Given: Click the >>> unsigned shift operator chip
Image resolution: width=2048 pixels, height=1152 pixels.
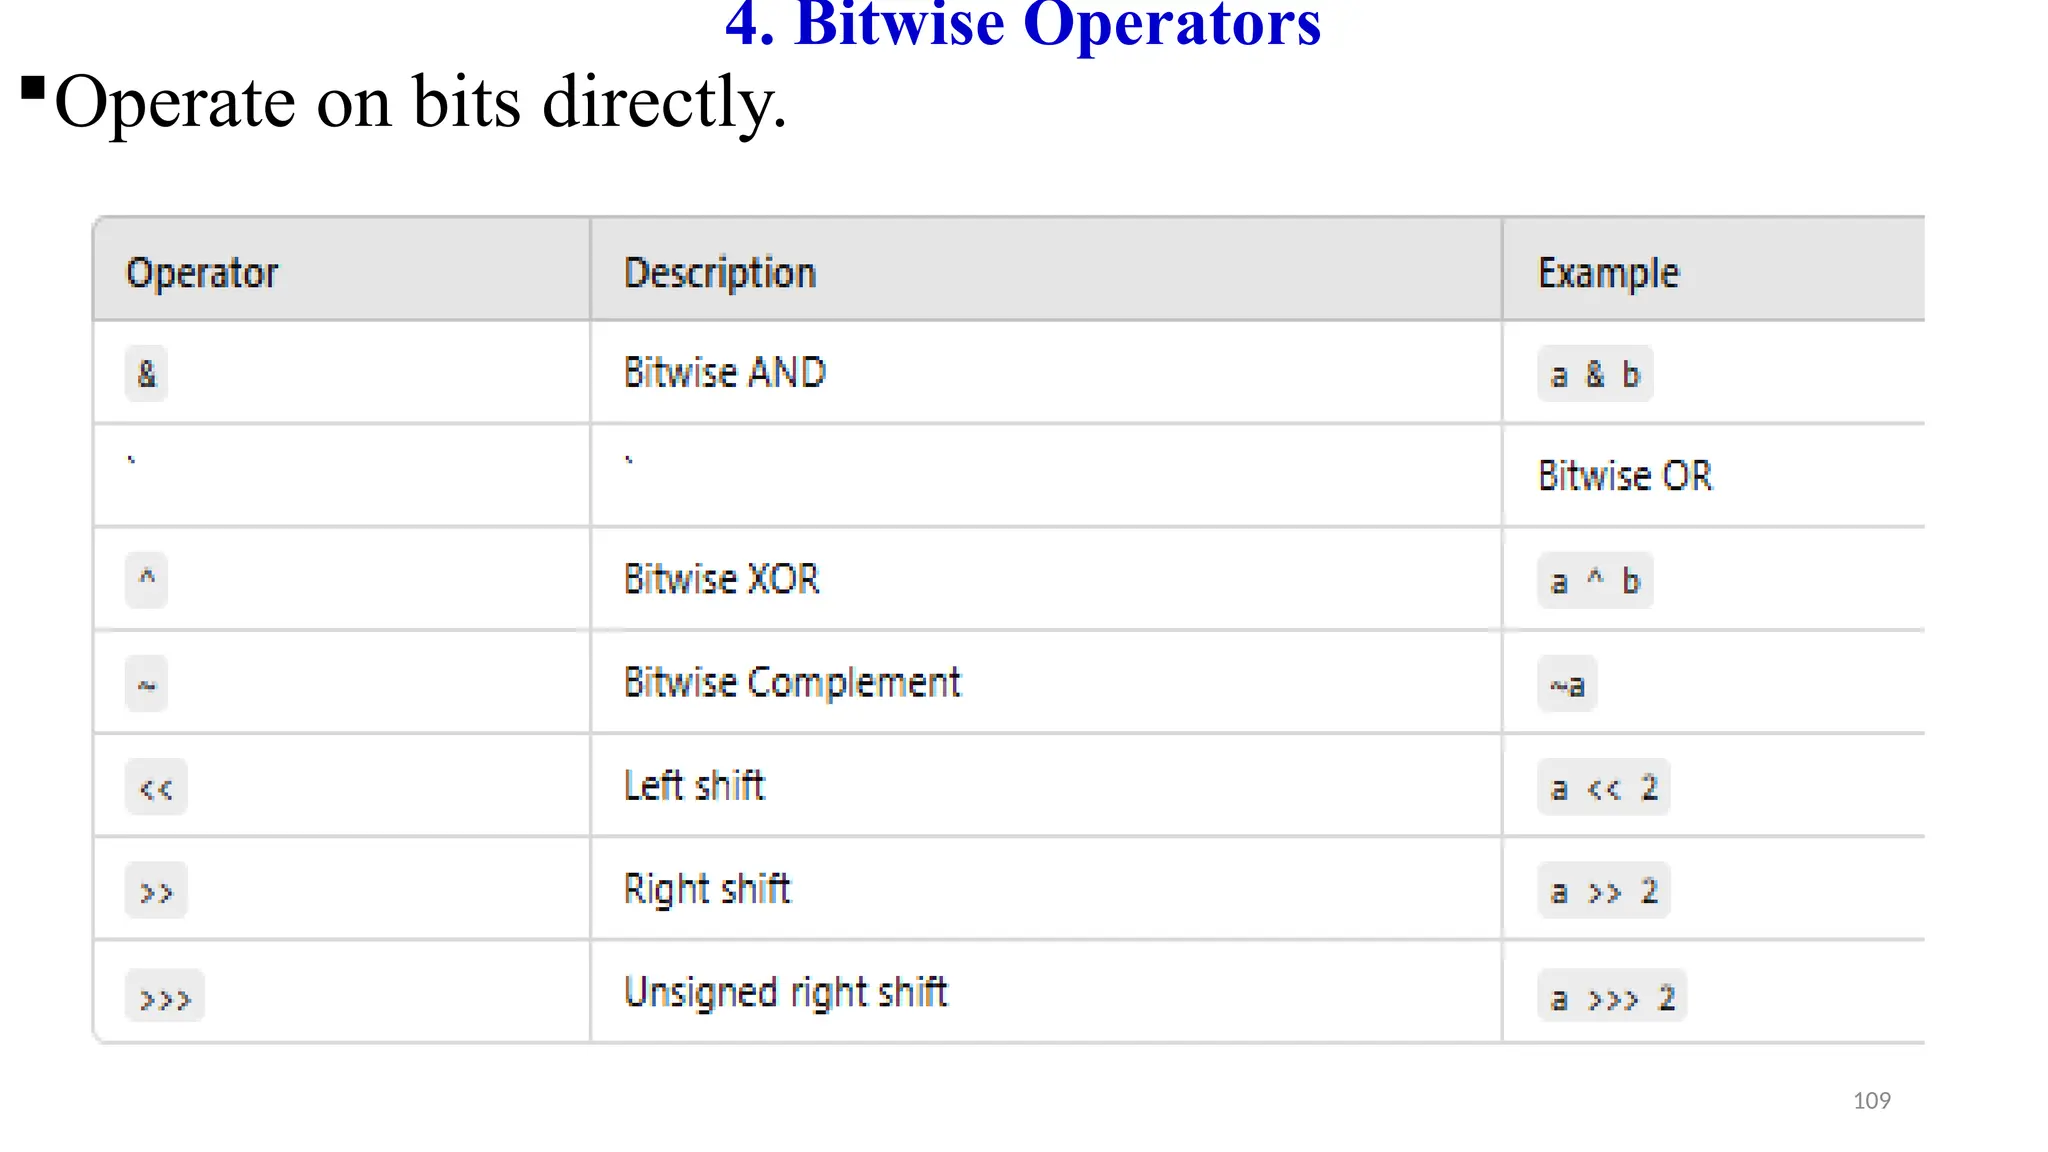Looking at the screenshot, I should pyautogui.click(x=165, y=996).
